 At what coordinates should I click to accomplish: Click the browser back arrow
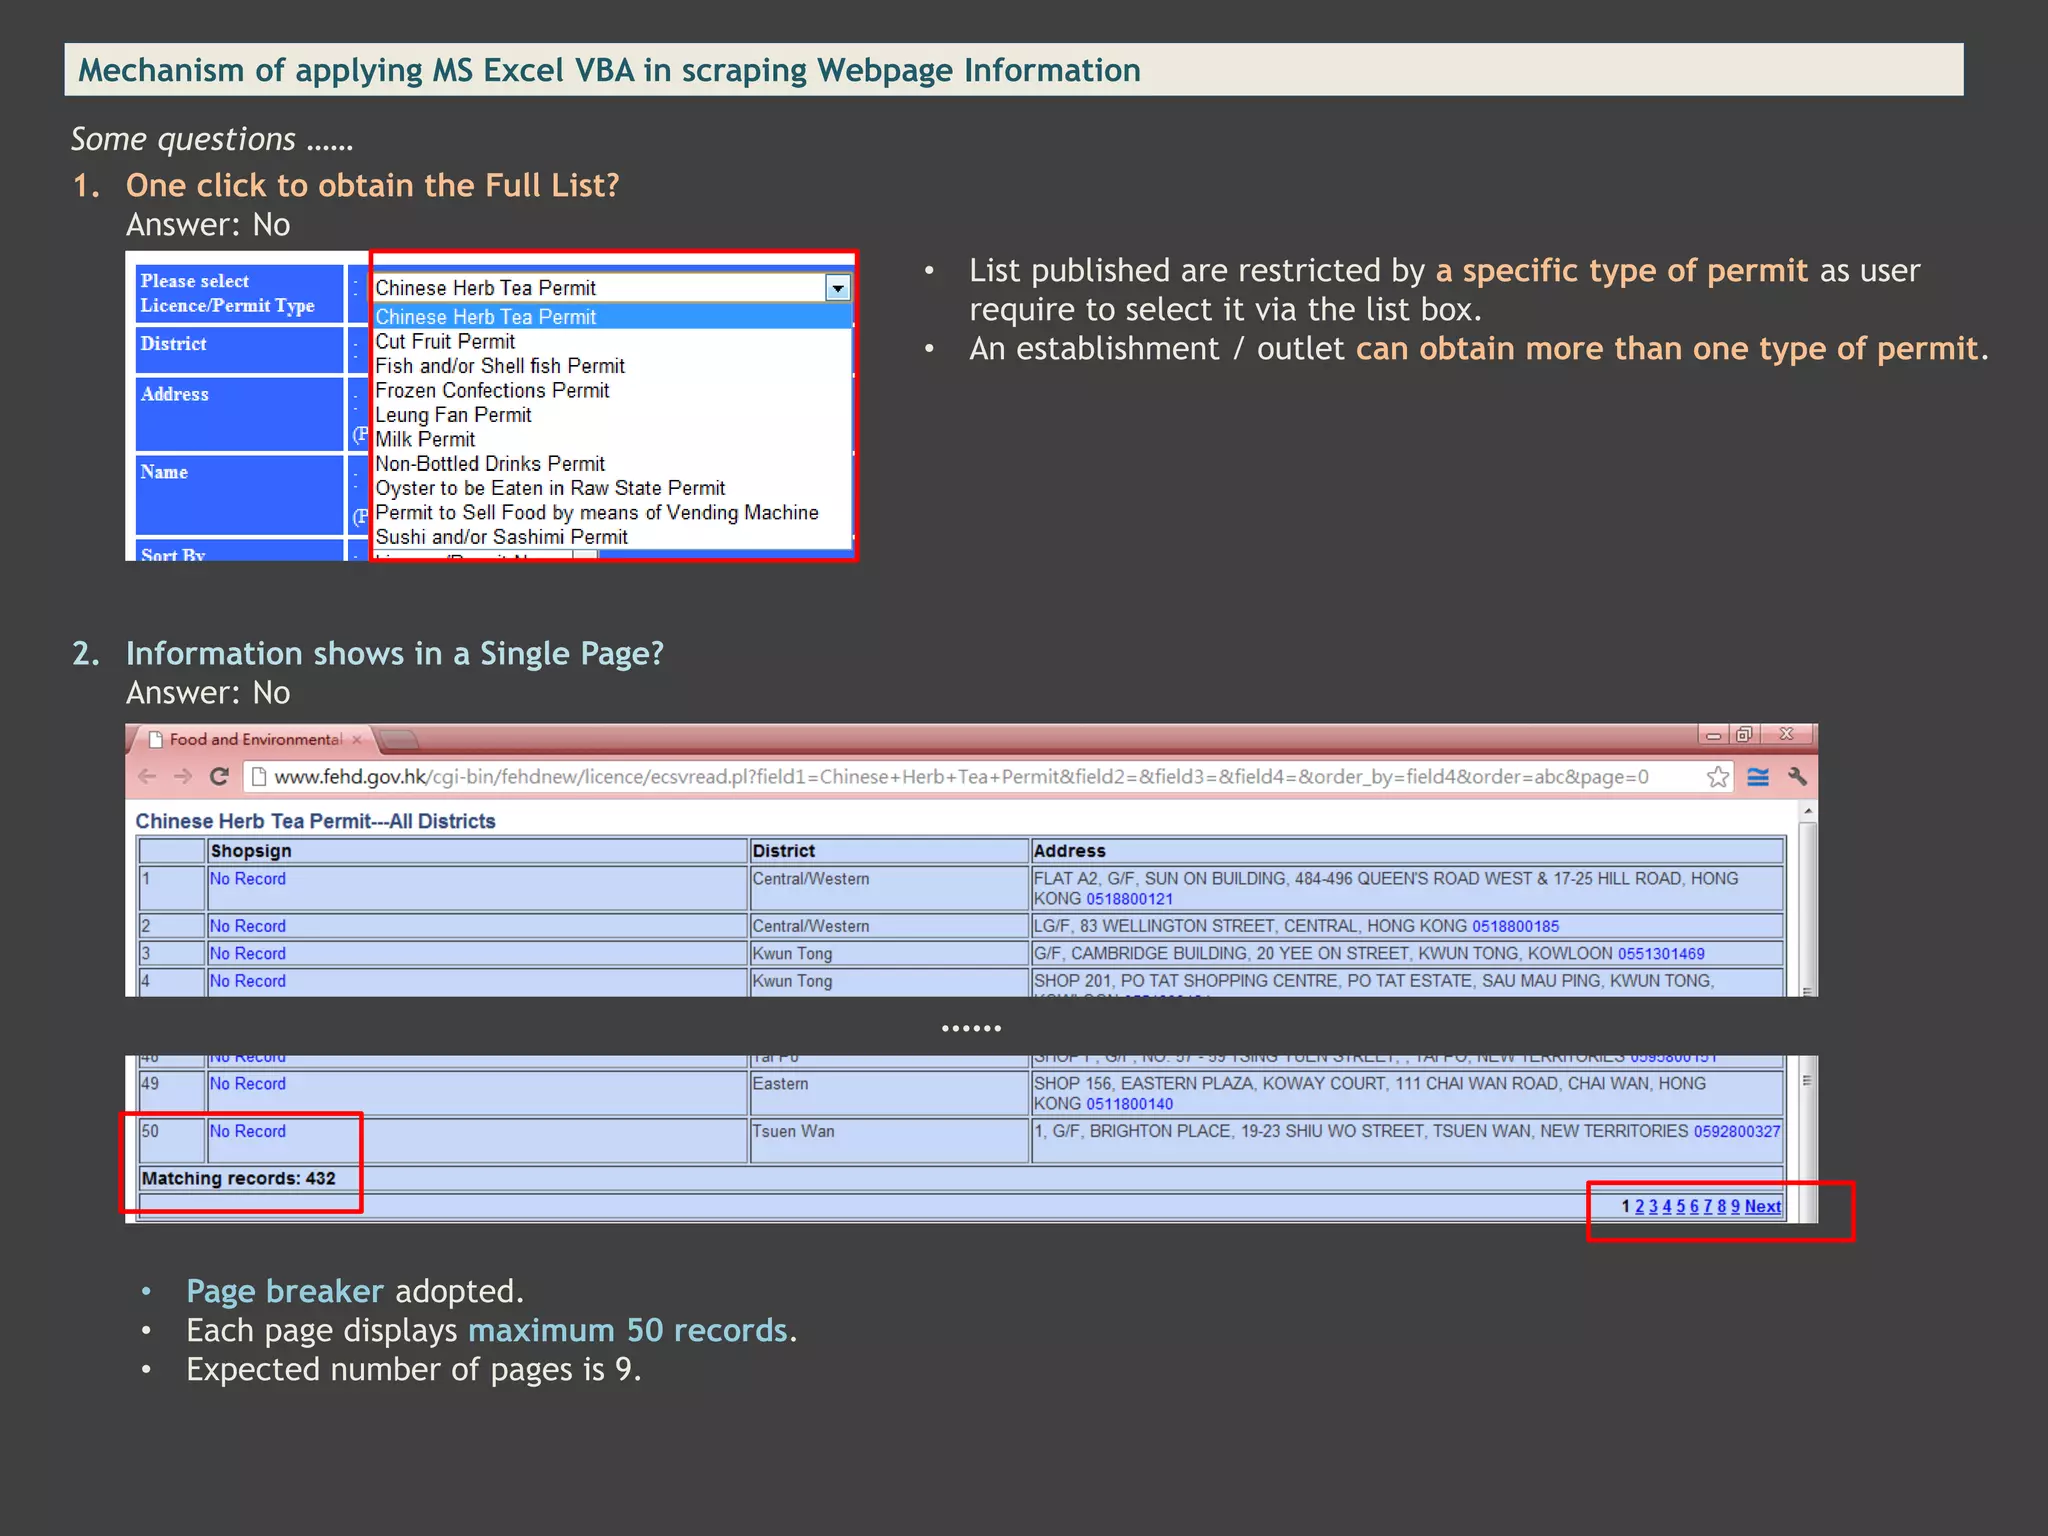147,776
